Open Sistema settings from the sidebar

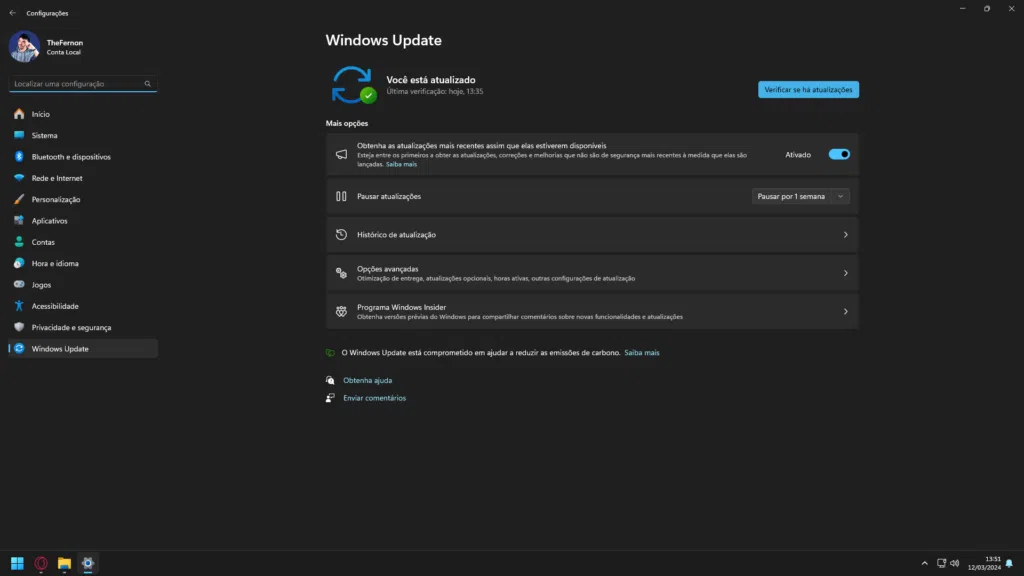[x=45, y=135]
